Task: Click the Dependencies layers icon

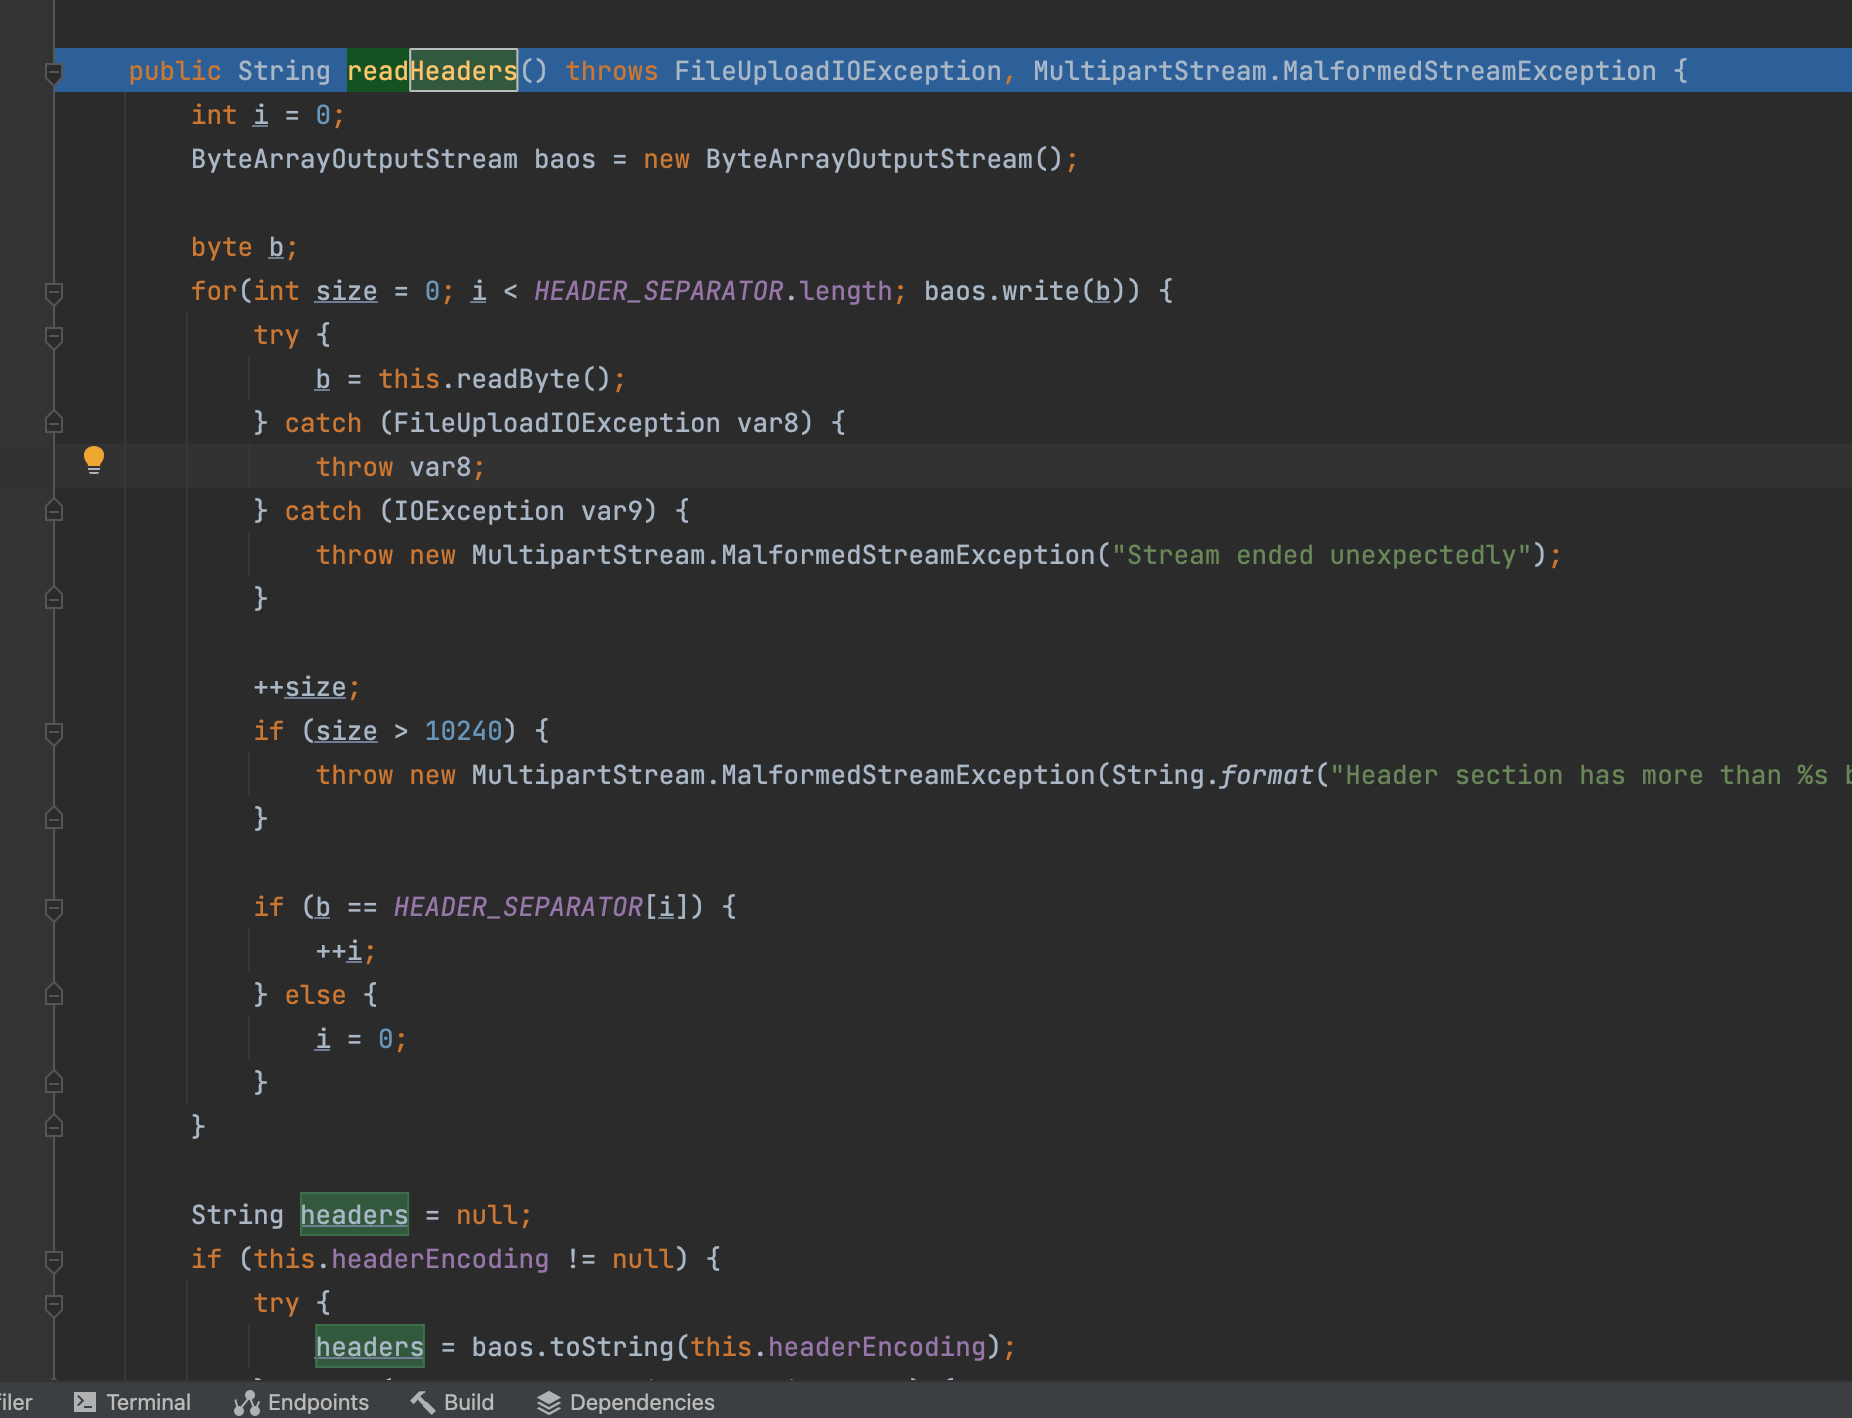Action: click(549, 1403)
